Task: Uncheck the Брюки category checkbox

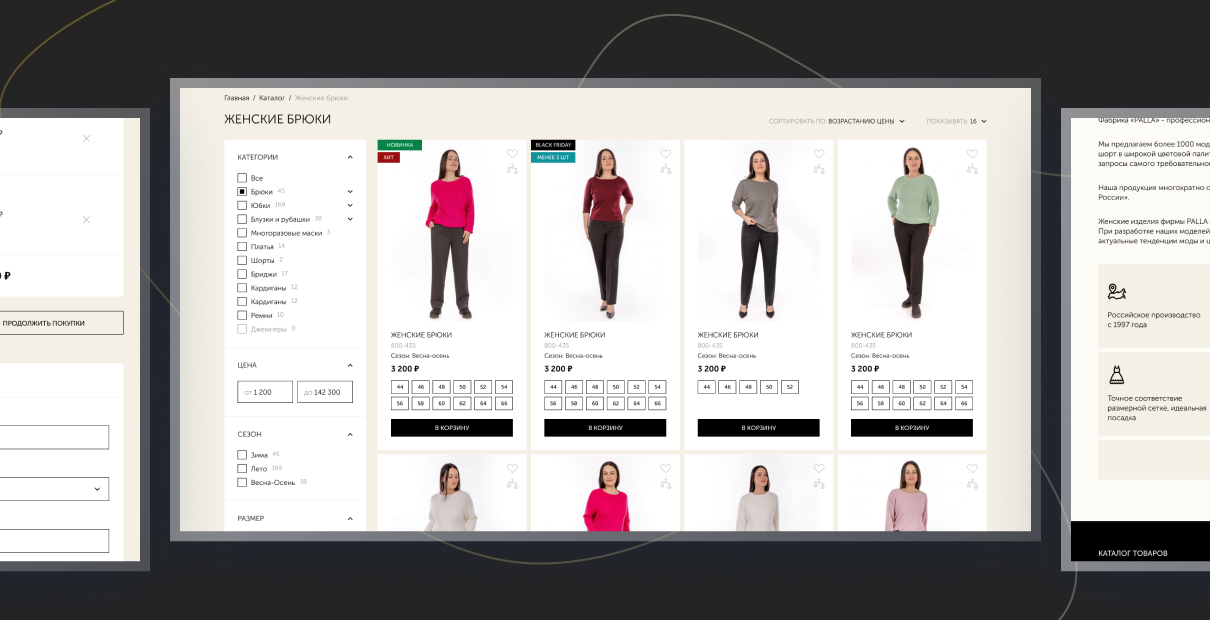Action: click(242, 191)
